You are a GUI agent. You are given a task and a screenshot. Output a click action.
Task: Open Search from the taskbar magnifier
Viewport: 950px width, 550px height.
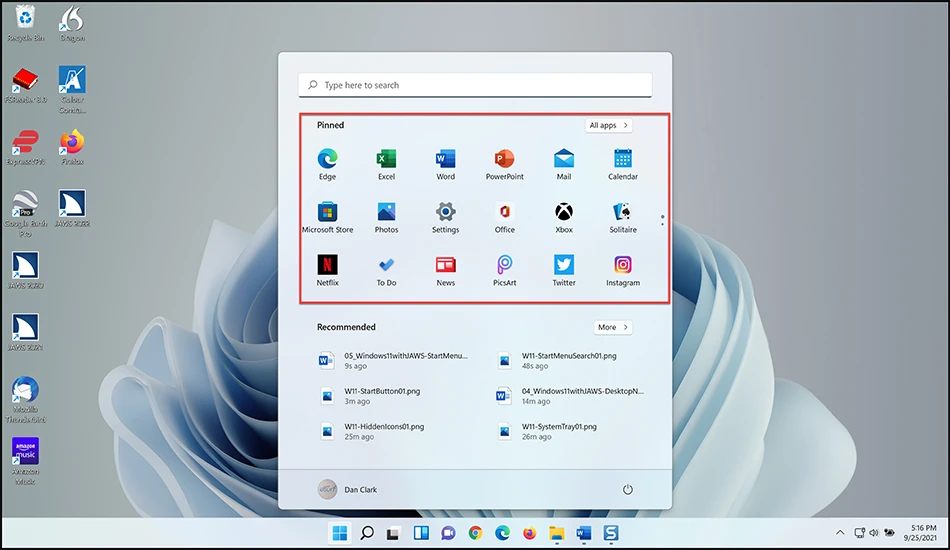pos(367,533)
